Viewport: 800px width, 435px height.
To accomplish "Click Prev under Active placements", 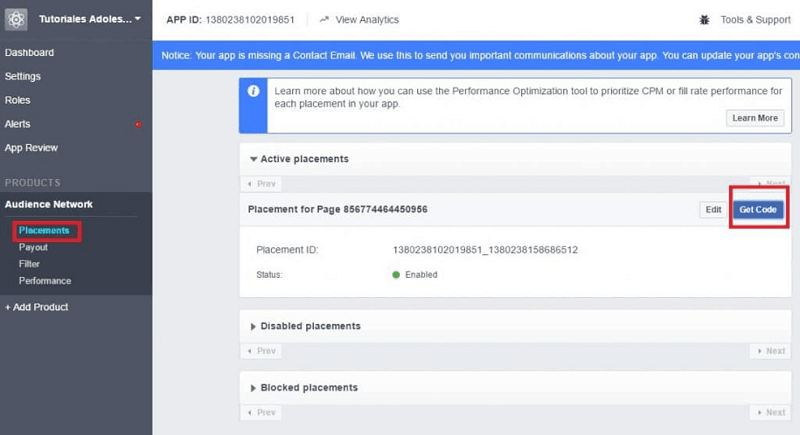I will click(262, 184).
